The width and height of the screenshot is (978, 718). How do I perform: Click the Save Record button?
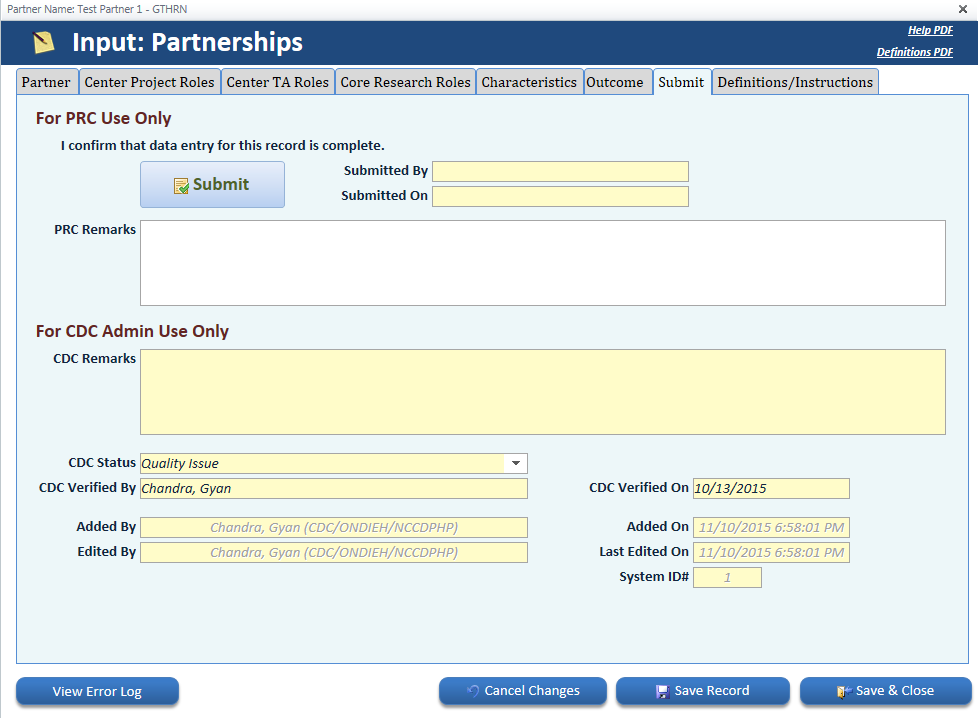click(x=701, y=691)
